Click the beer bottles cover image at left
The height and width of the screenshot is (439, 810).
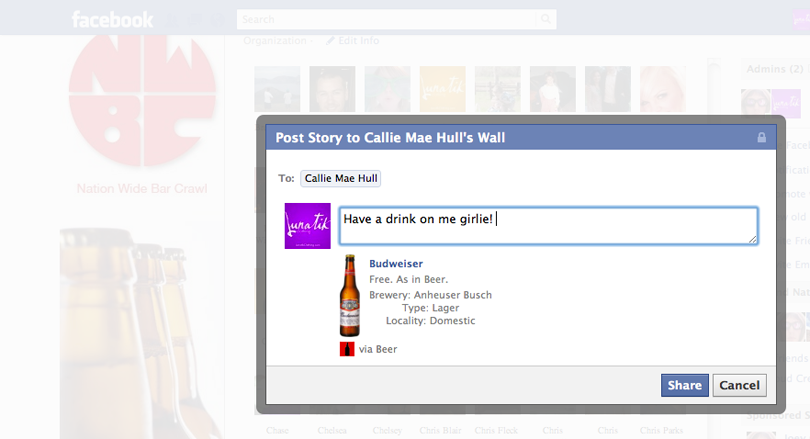tap(141, 333)
